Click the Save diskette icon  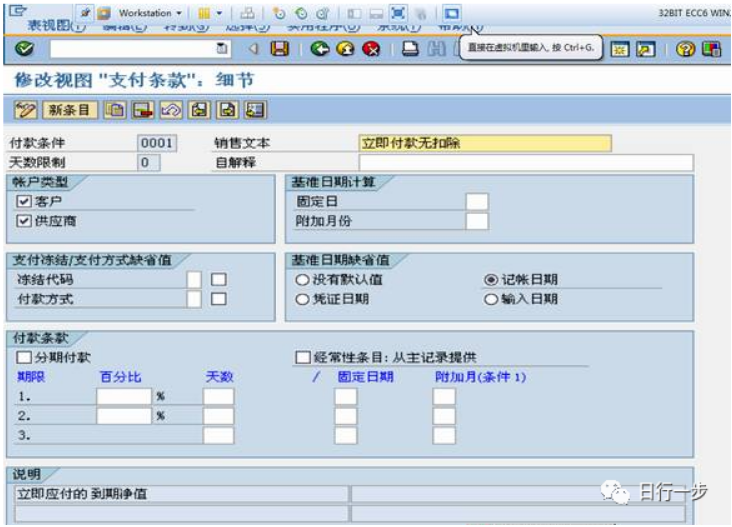[280, 49]
